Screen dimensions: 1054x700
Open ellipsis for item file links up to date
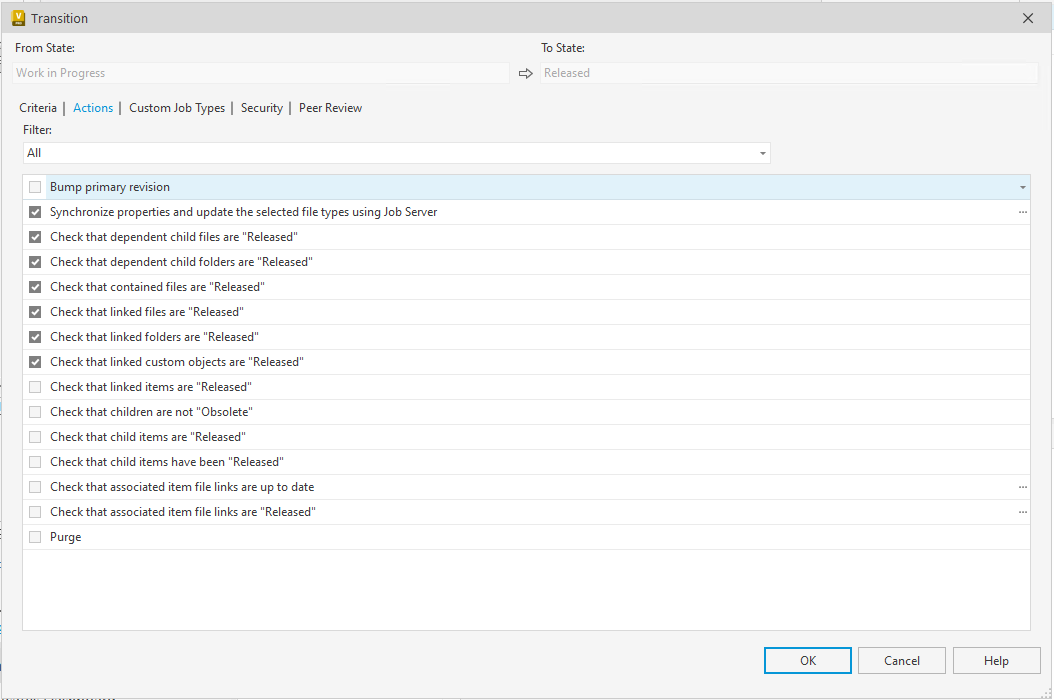click(x=1022, y=487)
